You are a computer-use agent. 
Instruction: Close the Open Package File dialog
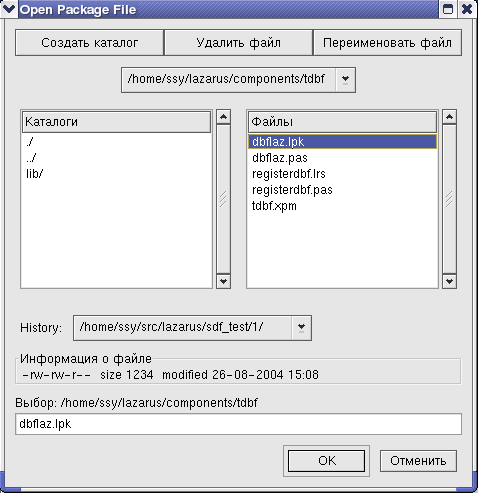tap(467, 9)
